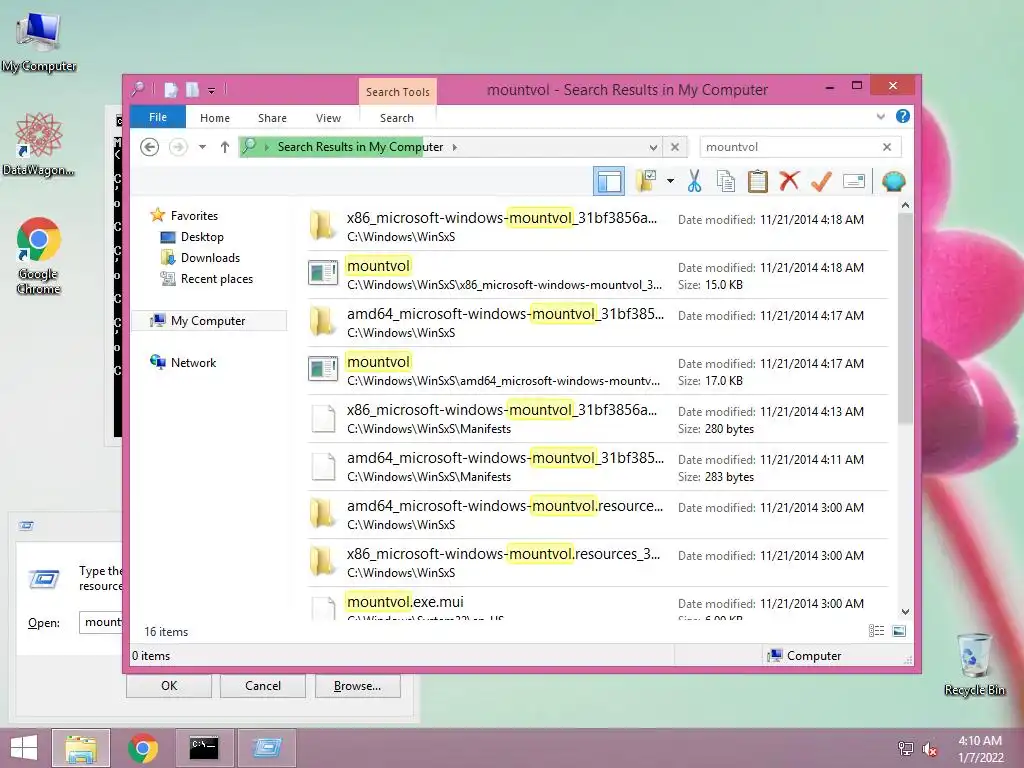Select the Search Tools contextual tab
1024x768 pixels.
click(x=398, y=92)
